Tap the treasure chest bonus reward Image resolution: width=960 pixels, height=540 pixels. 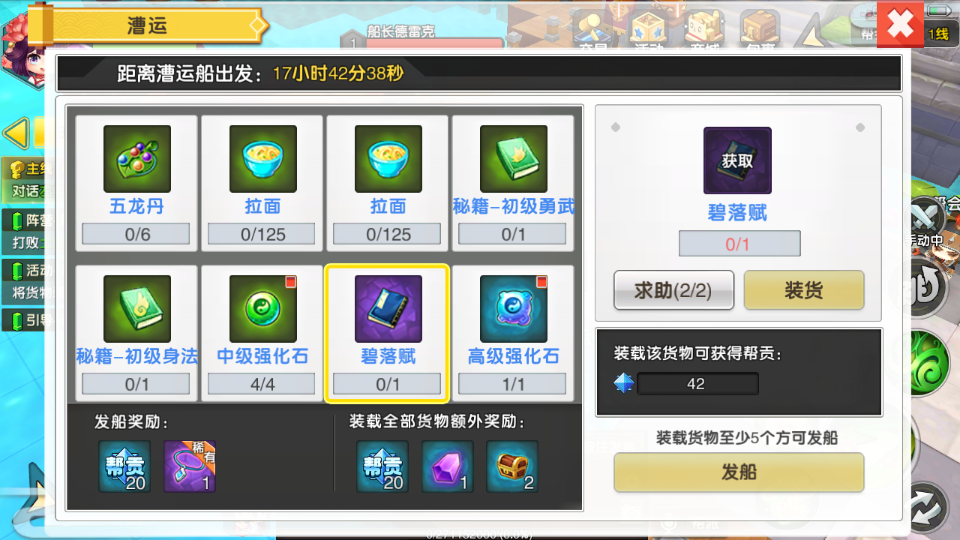coord(512,467)
